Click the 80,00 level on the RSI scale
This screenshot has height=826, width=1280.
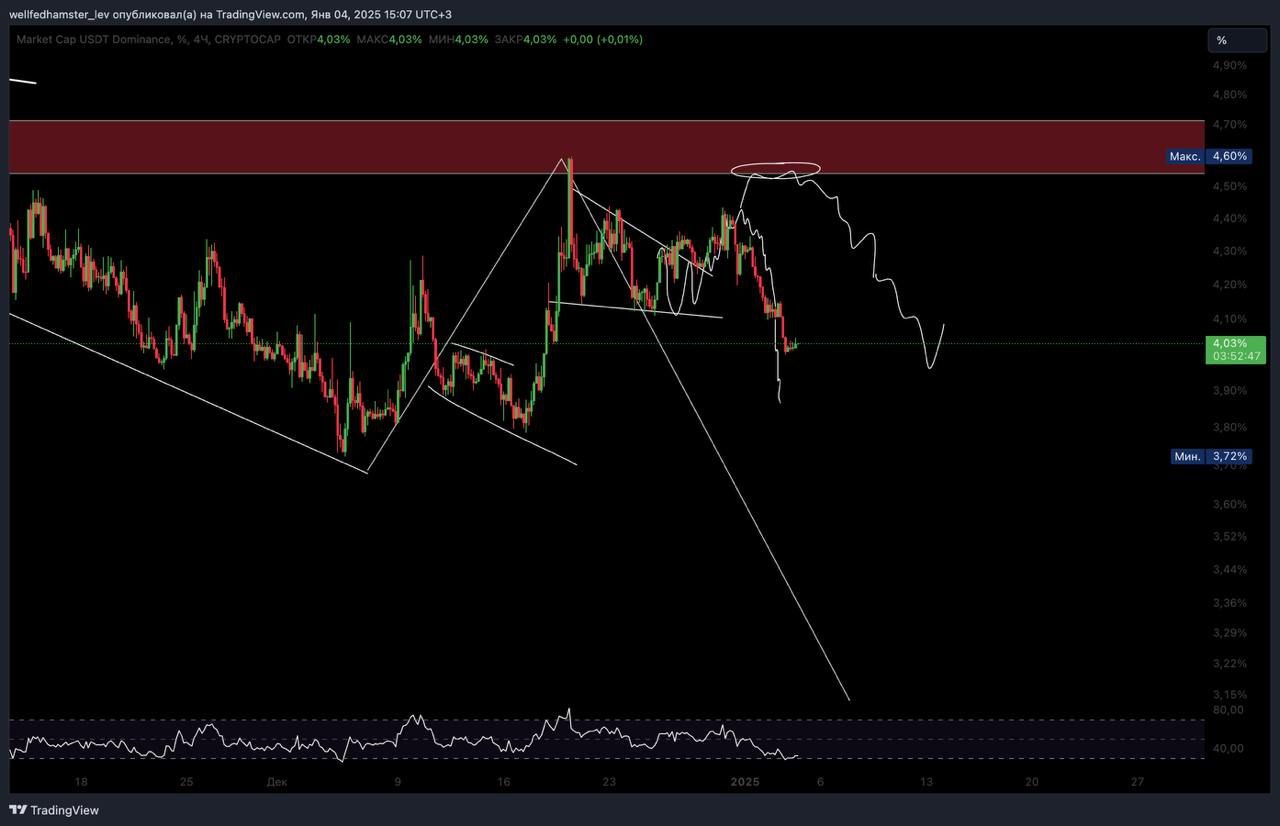(1228, 710)
